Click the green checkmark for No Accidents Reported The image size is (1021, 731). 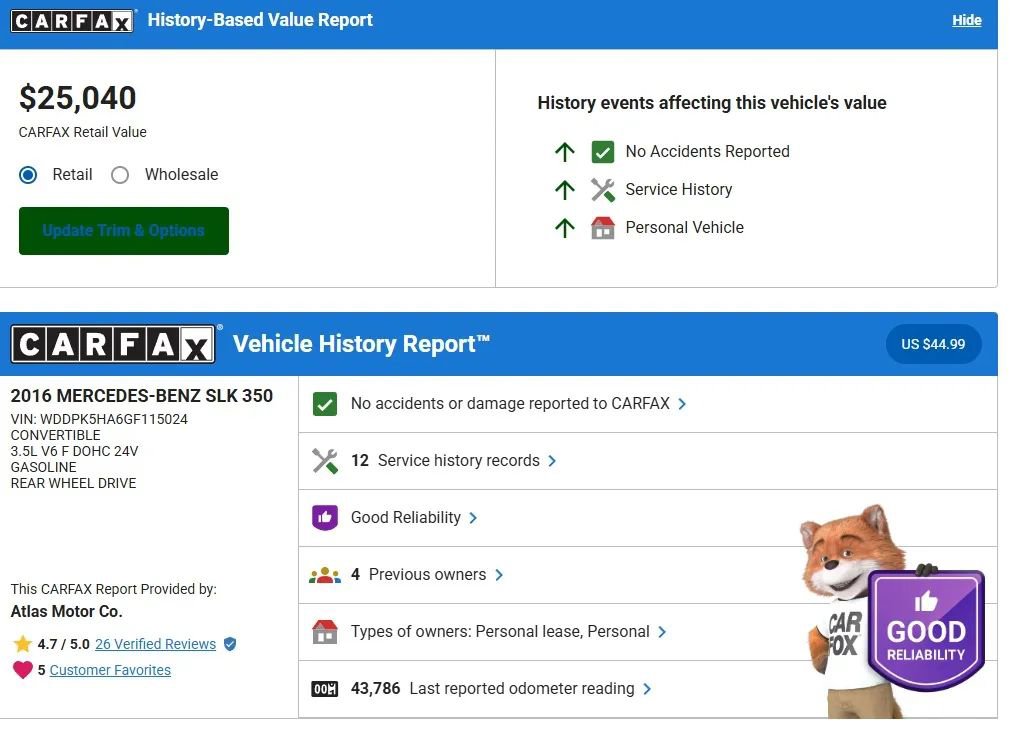tap(602, 152)
